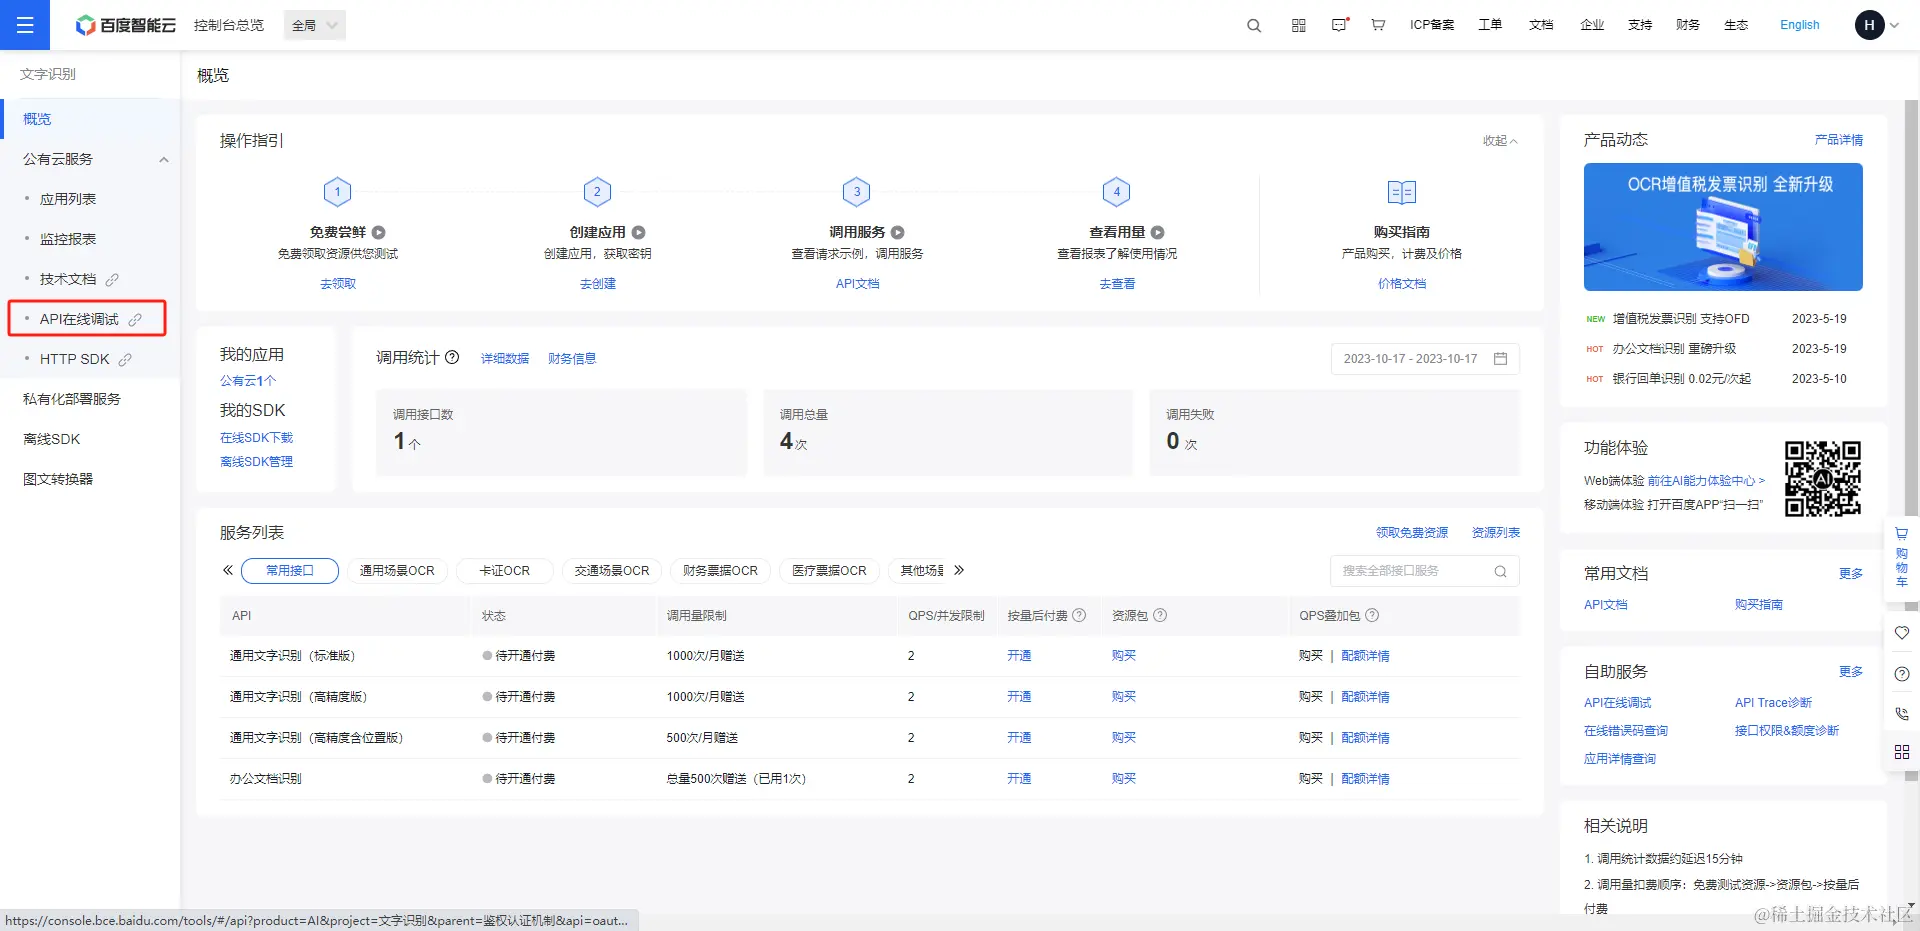Open 在线SDK下载 link
The width and height of the screenshot is (1920, 931).
tap(256, 438)
